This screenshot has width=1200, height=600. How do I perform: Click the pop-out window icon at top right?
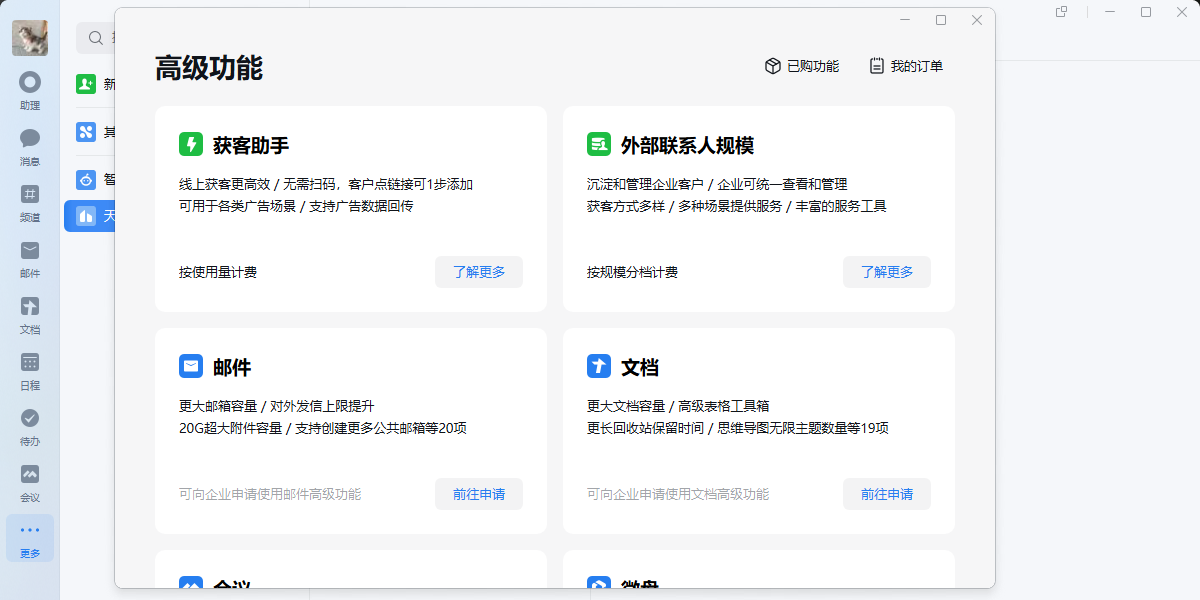coord(1062,12)
